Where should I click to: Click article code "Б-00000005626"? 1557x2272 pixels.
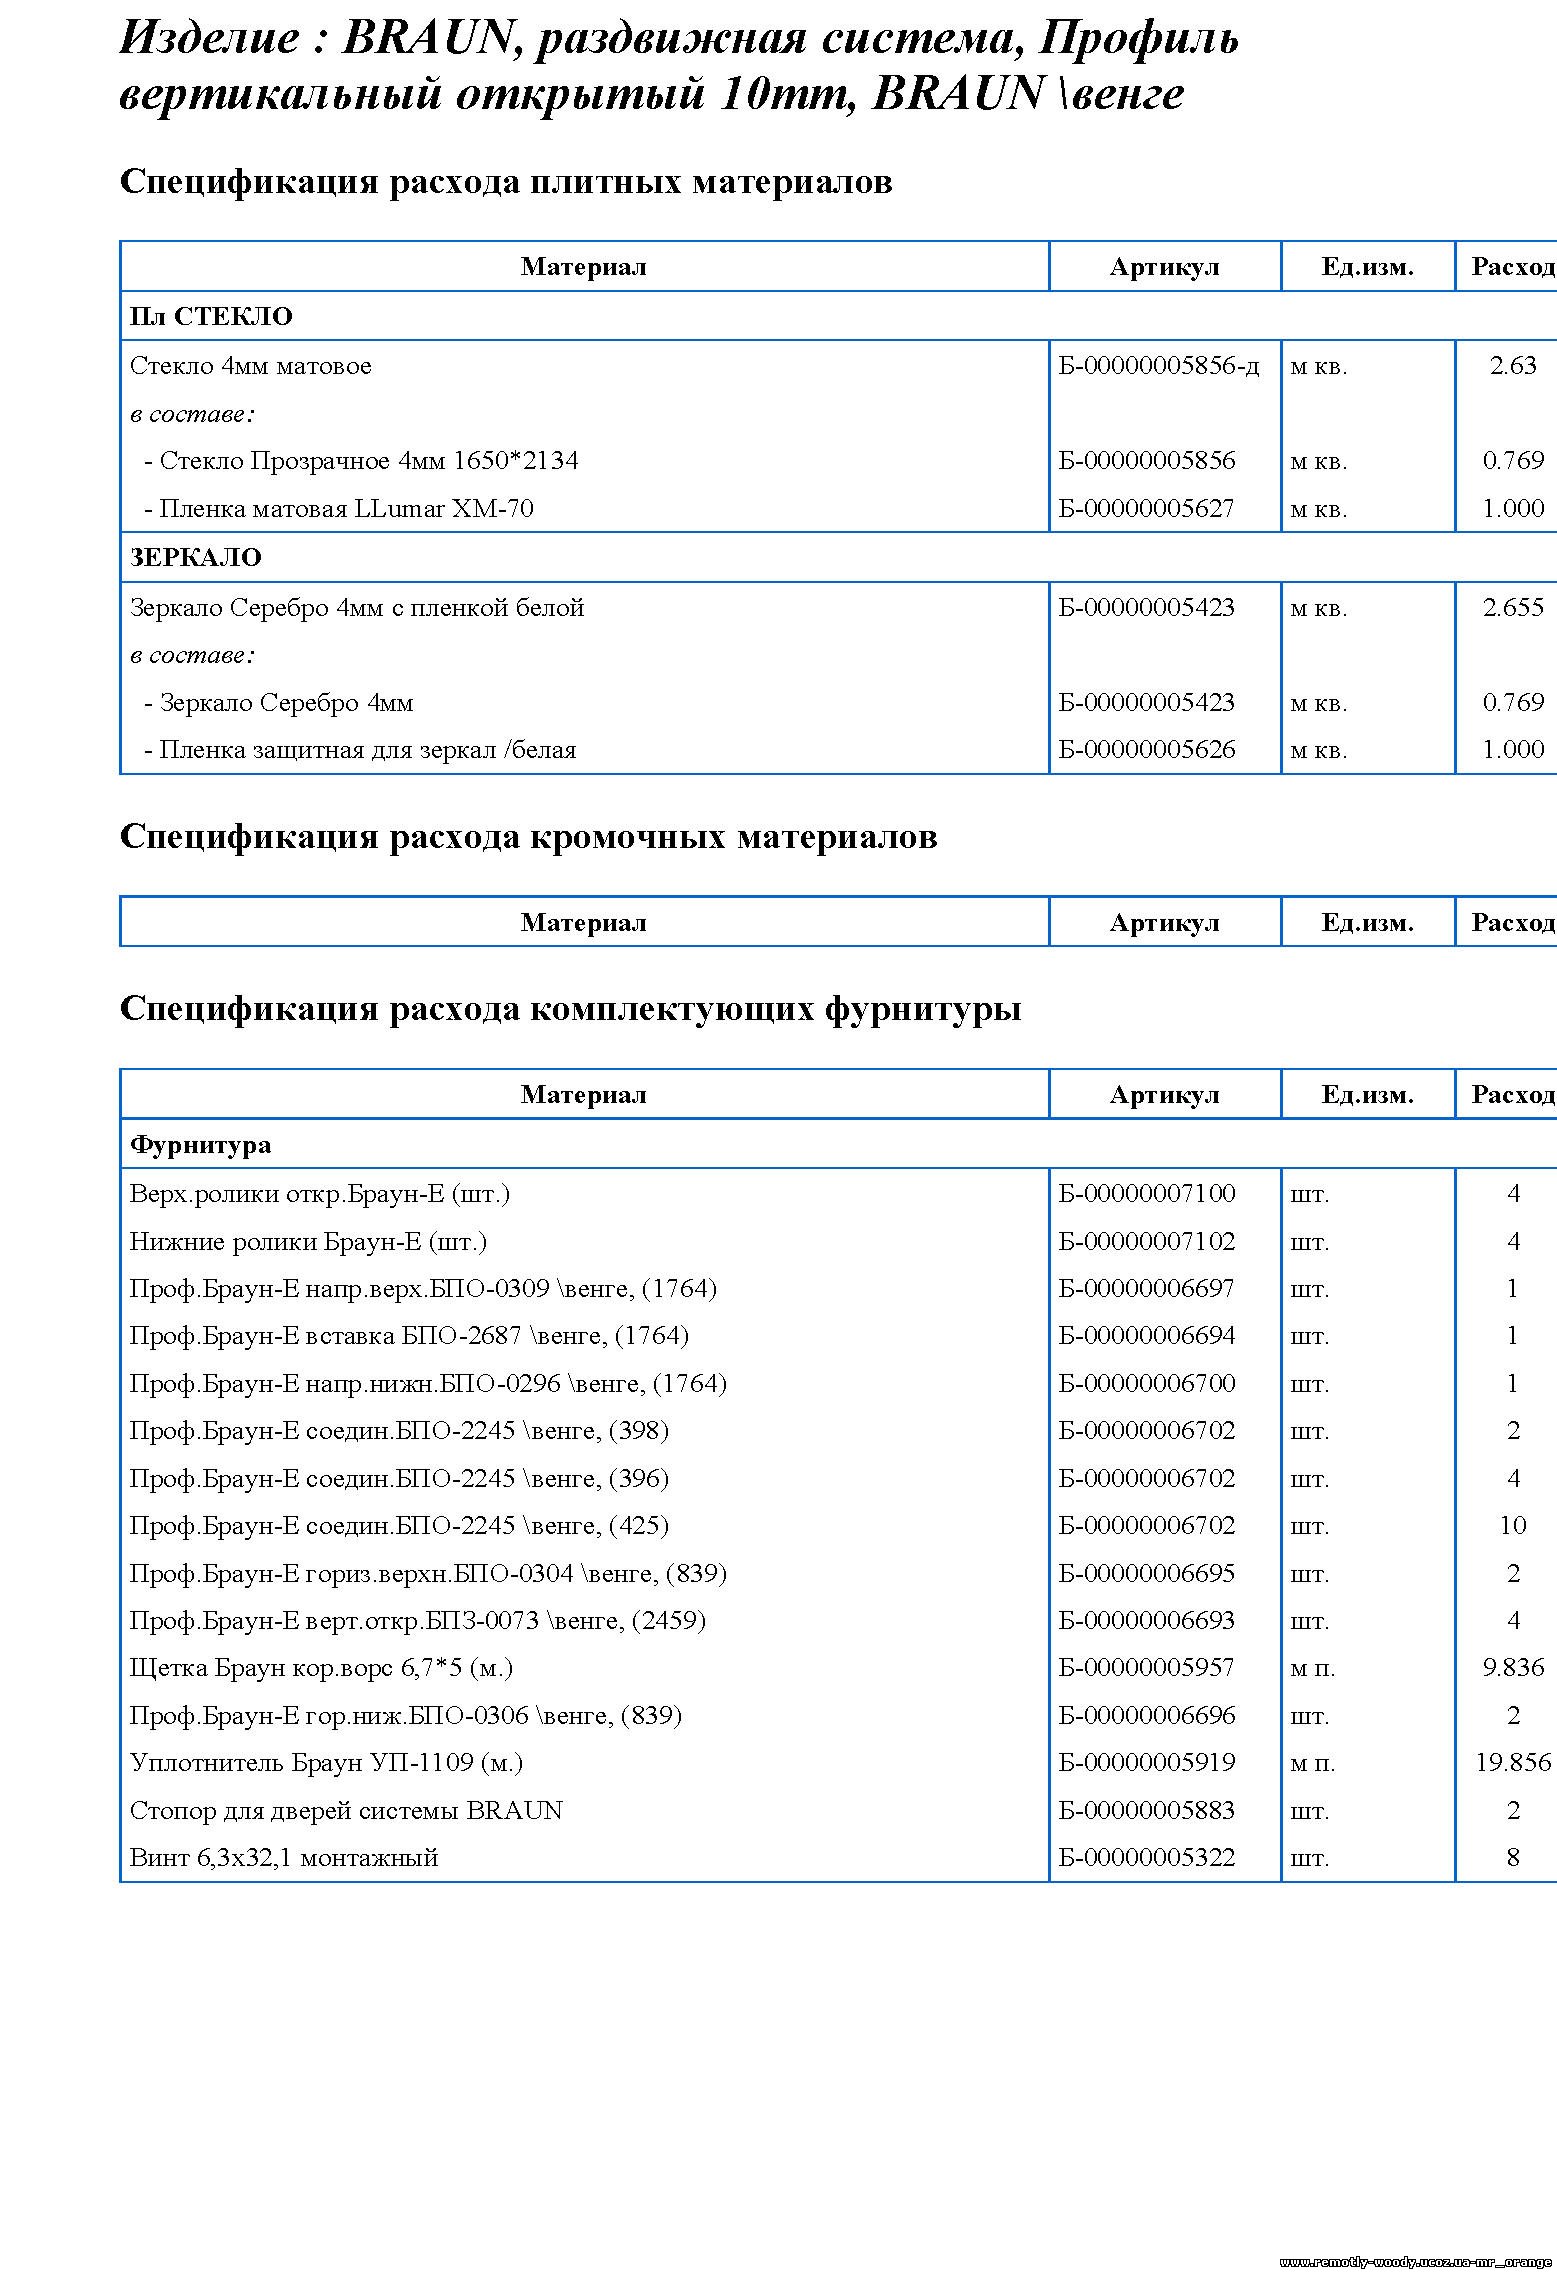1147,750
